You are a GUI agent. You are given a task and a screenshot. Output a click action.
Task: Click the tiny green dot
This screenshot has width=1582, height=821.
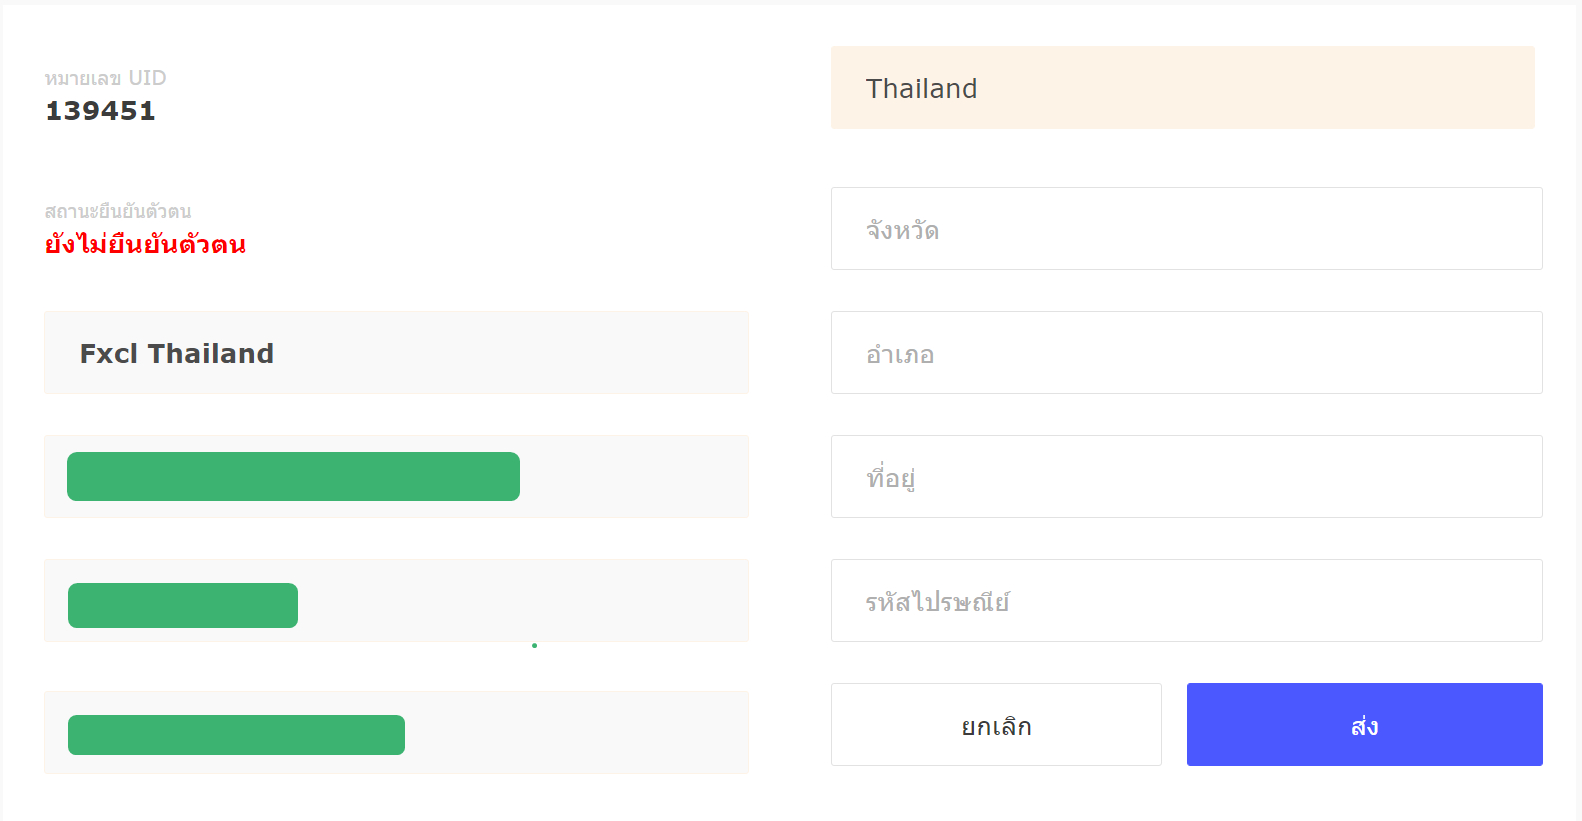(x=535, y=646)
